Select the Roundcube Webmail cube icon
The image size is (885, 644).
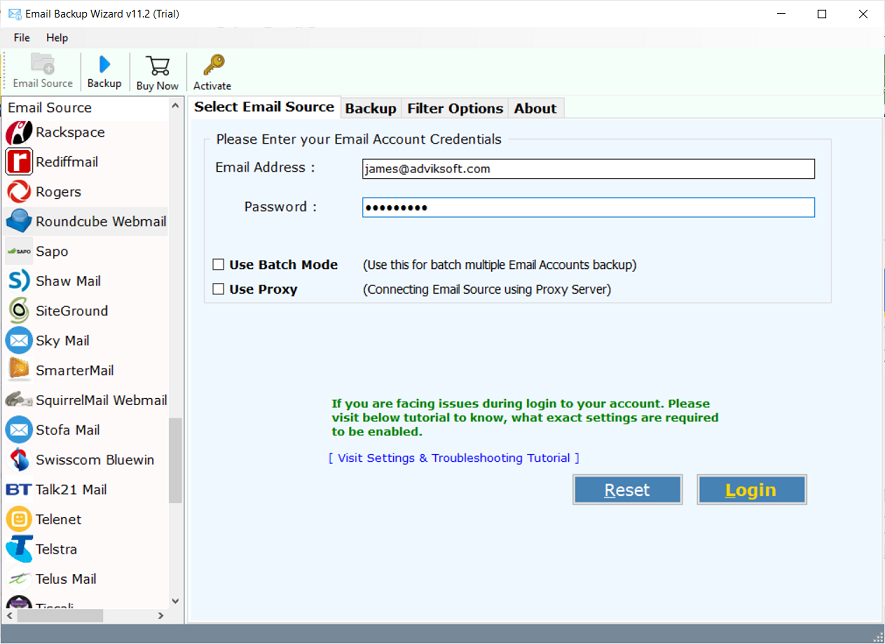[x=19, y=221]
